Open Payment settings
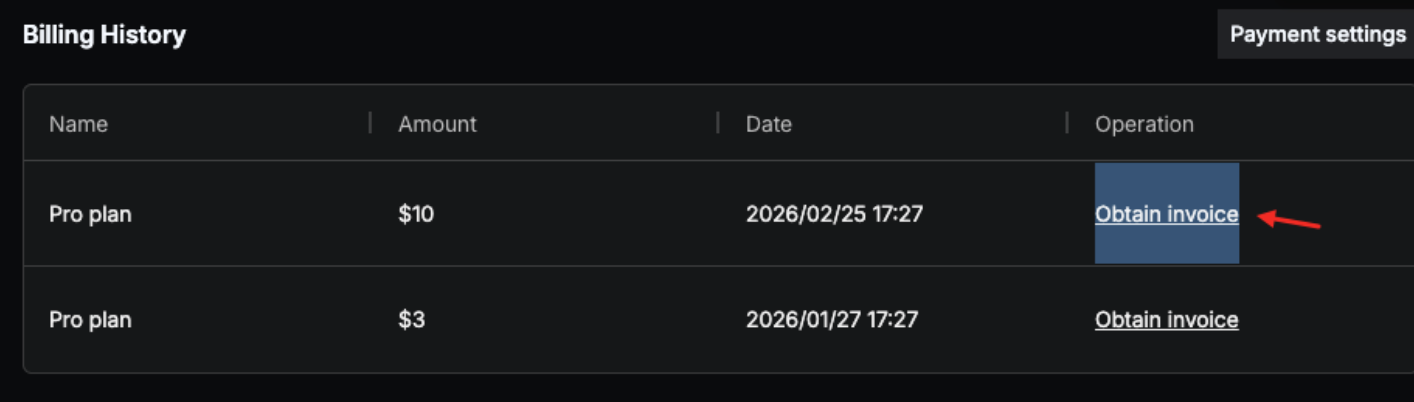Image resolution: width=1414 pixels, height=402 pixels. [x=1317, y=35]
